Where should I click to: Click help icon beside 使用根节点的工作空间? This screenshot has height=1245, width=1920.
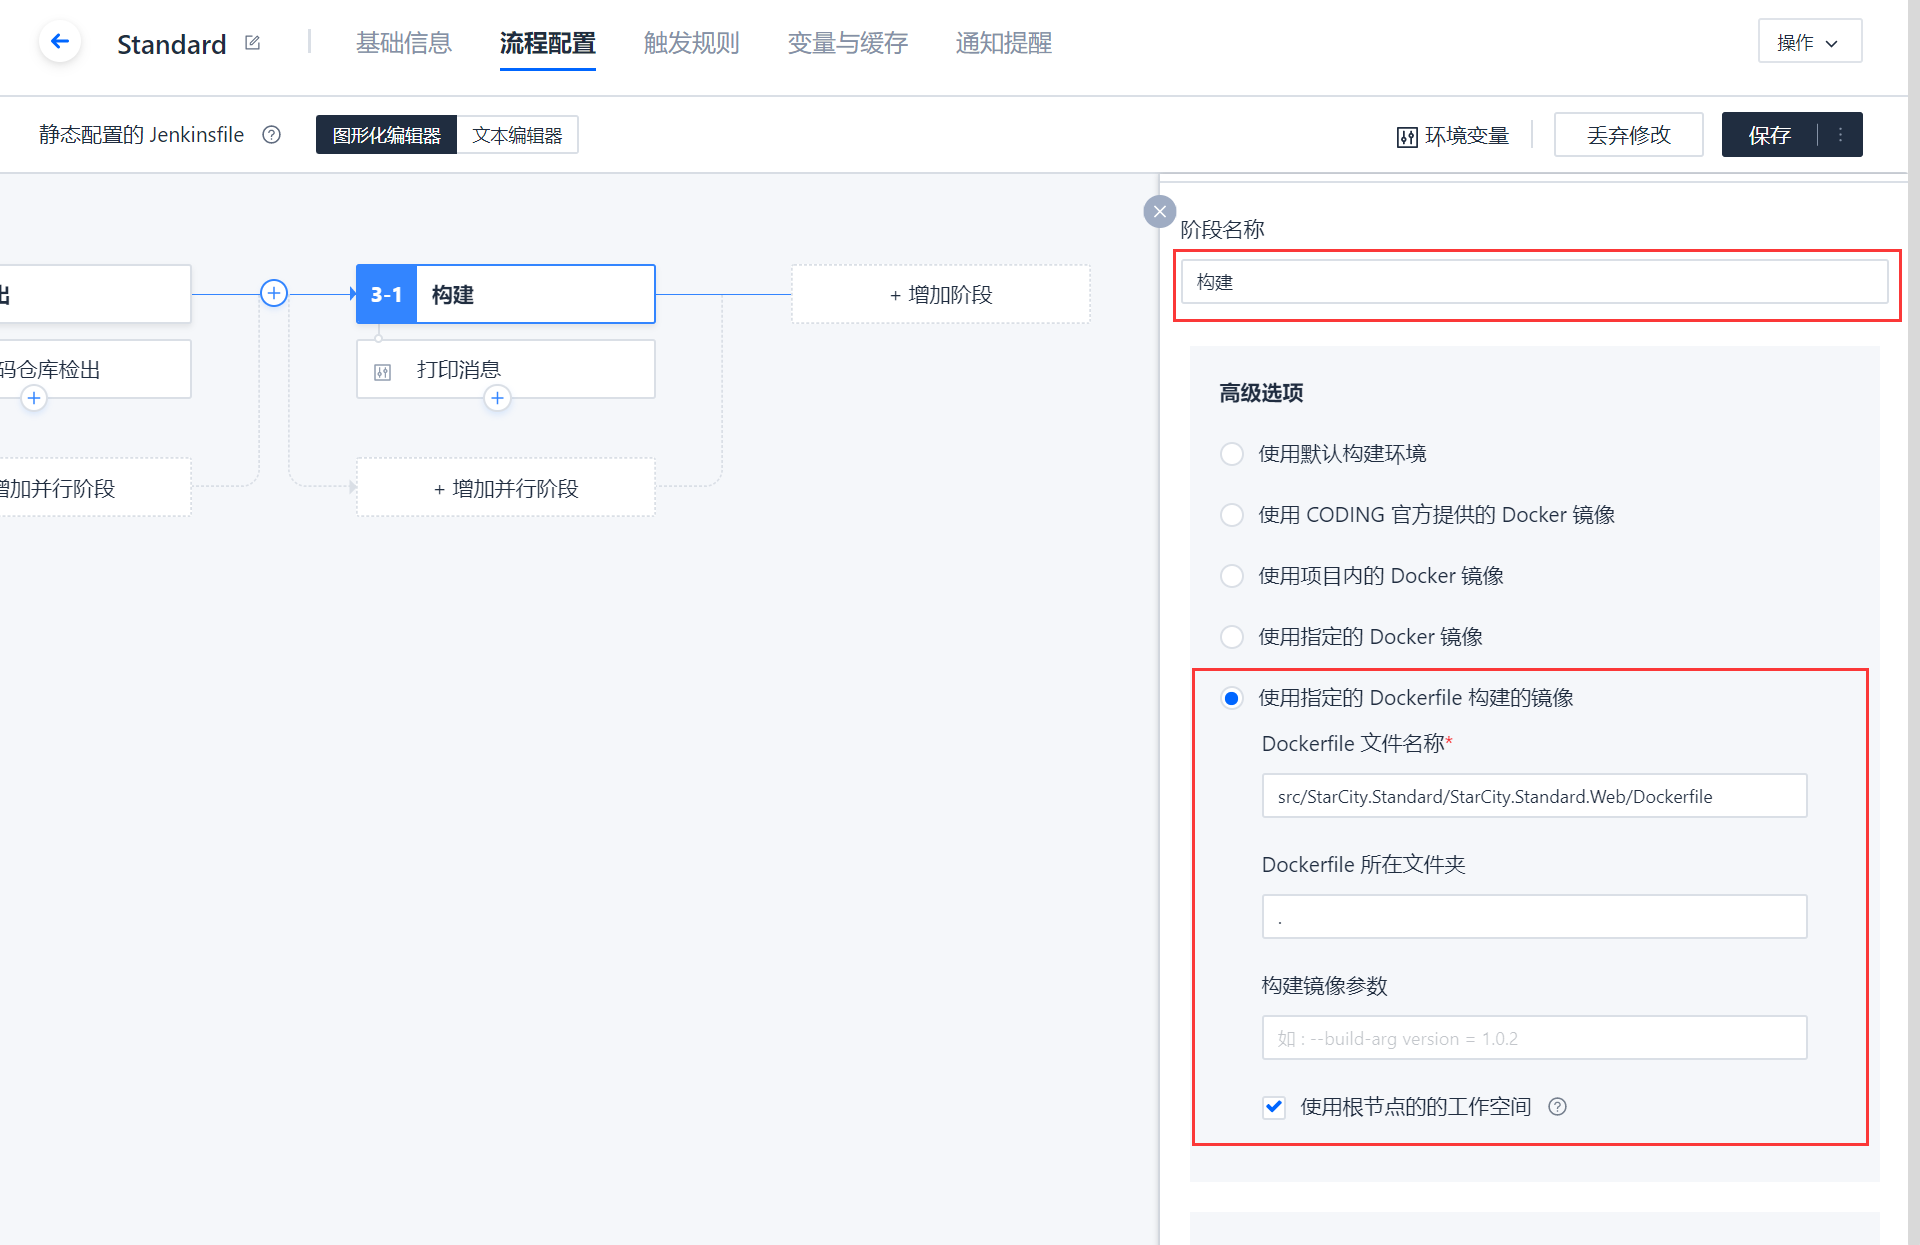click(1557, 1107)
